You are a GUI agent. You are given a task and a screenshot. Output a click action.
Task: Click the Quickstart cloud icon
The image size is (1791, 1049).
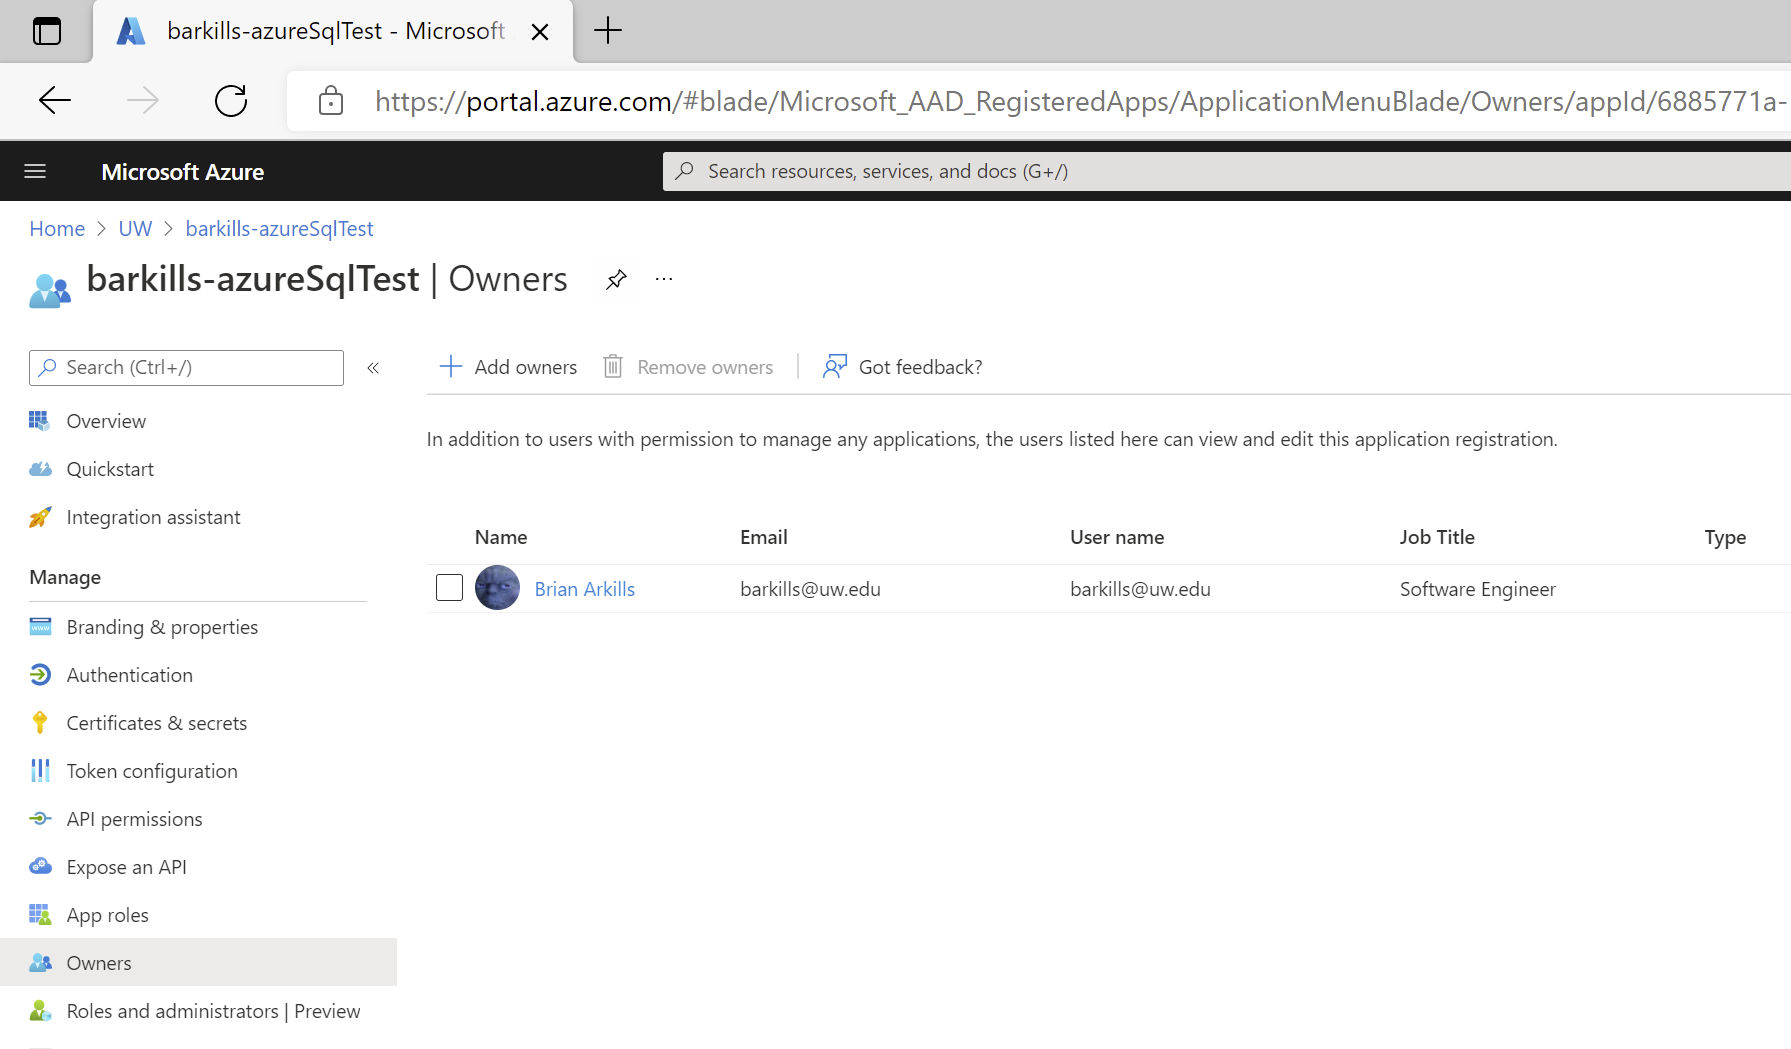[40, 469]
